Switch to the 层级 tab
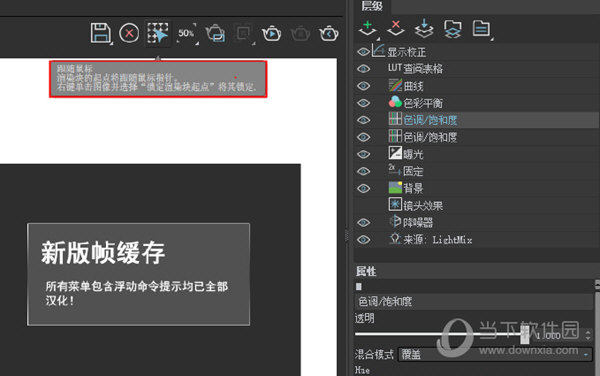The height and width of the screenshot is (376, 600). (x=372, y=6)
